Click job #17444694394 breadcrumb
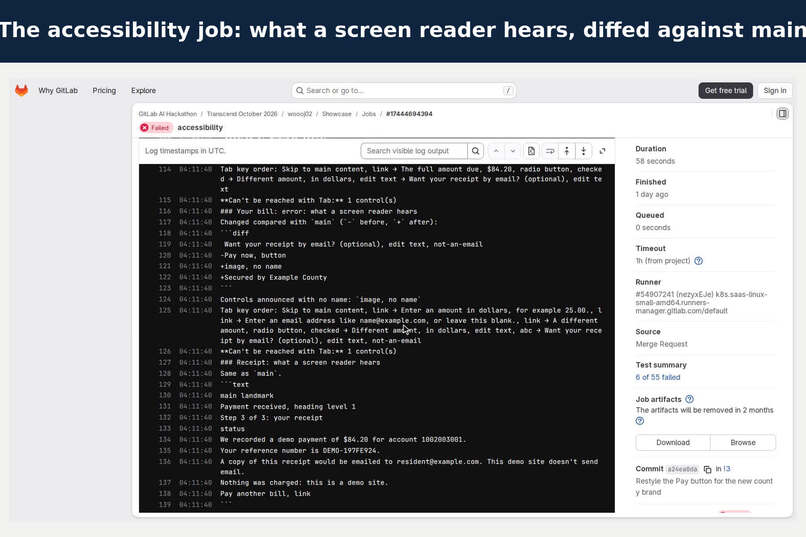This screenshot has height=537, width=806. tap(409, 114)
